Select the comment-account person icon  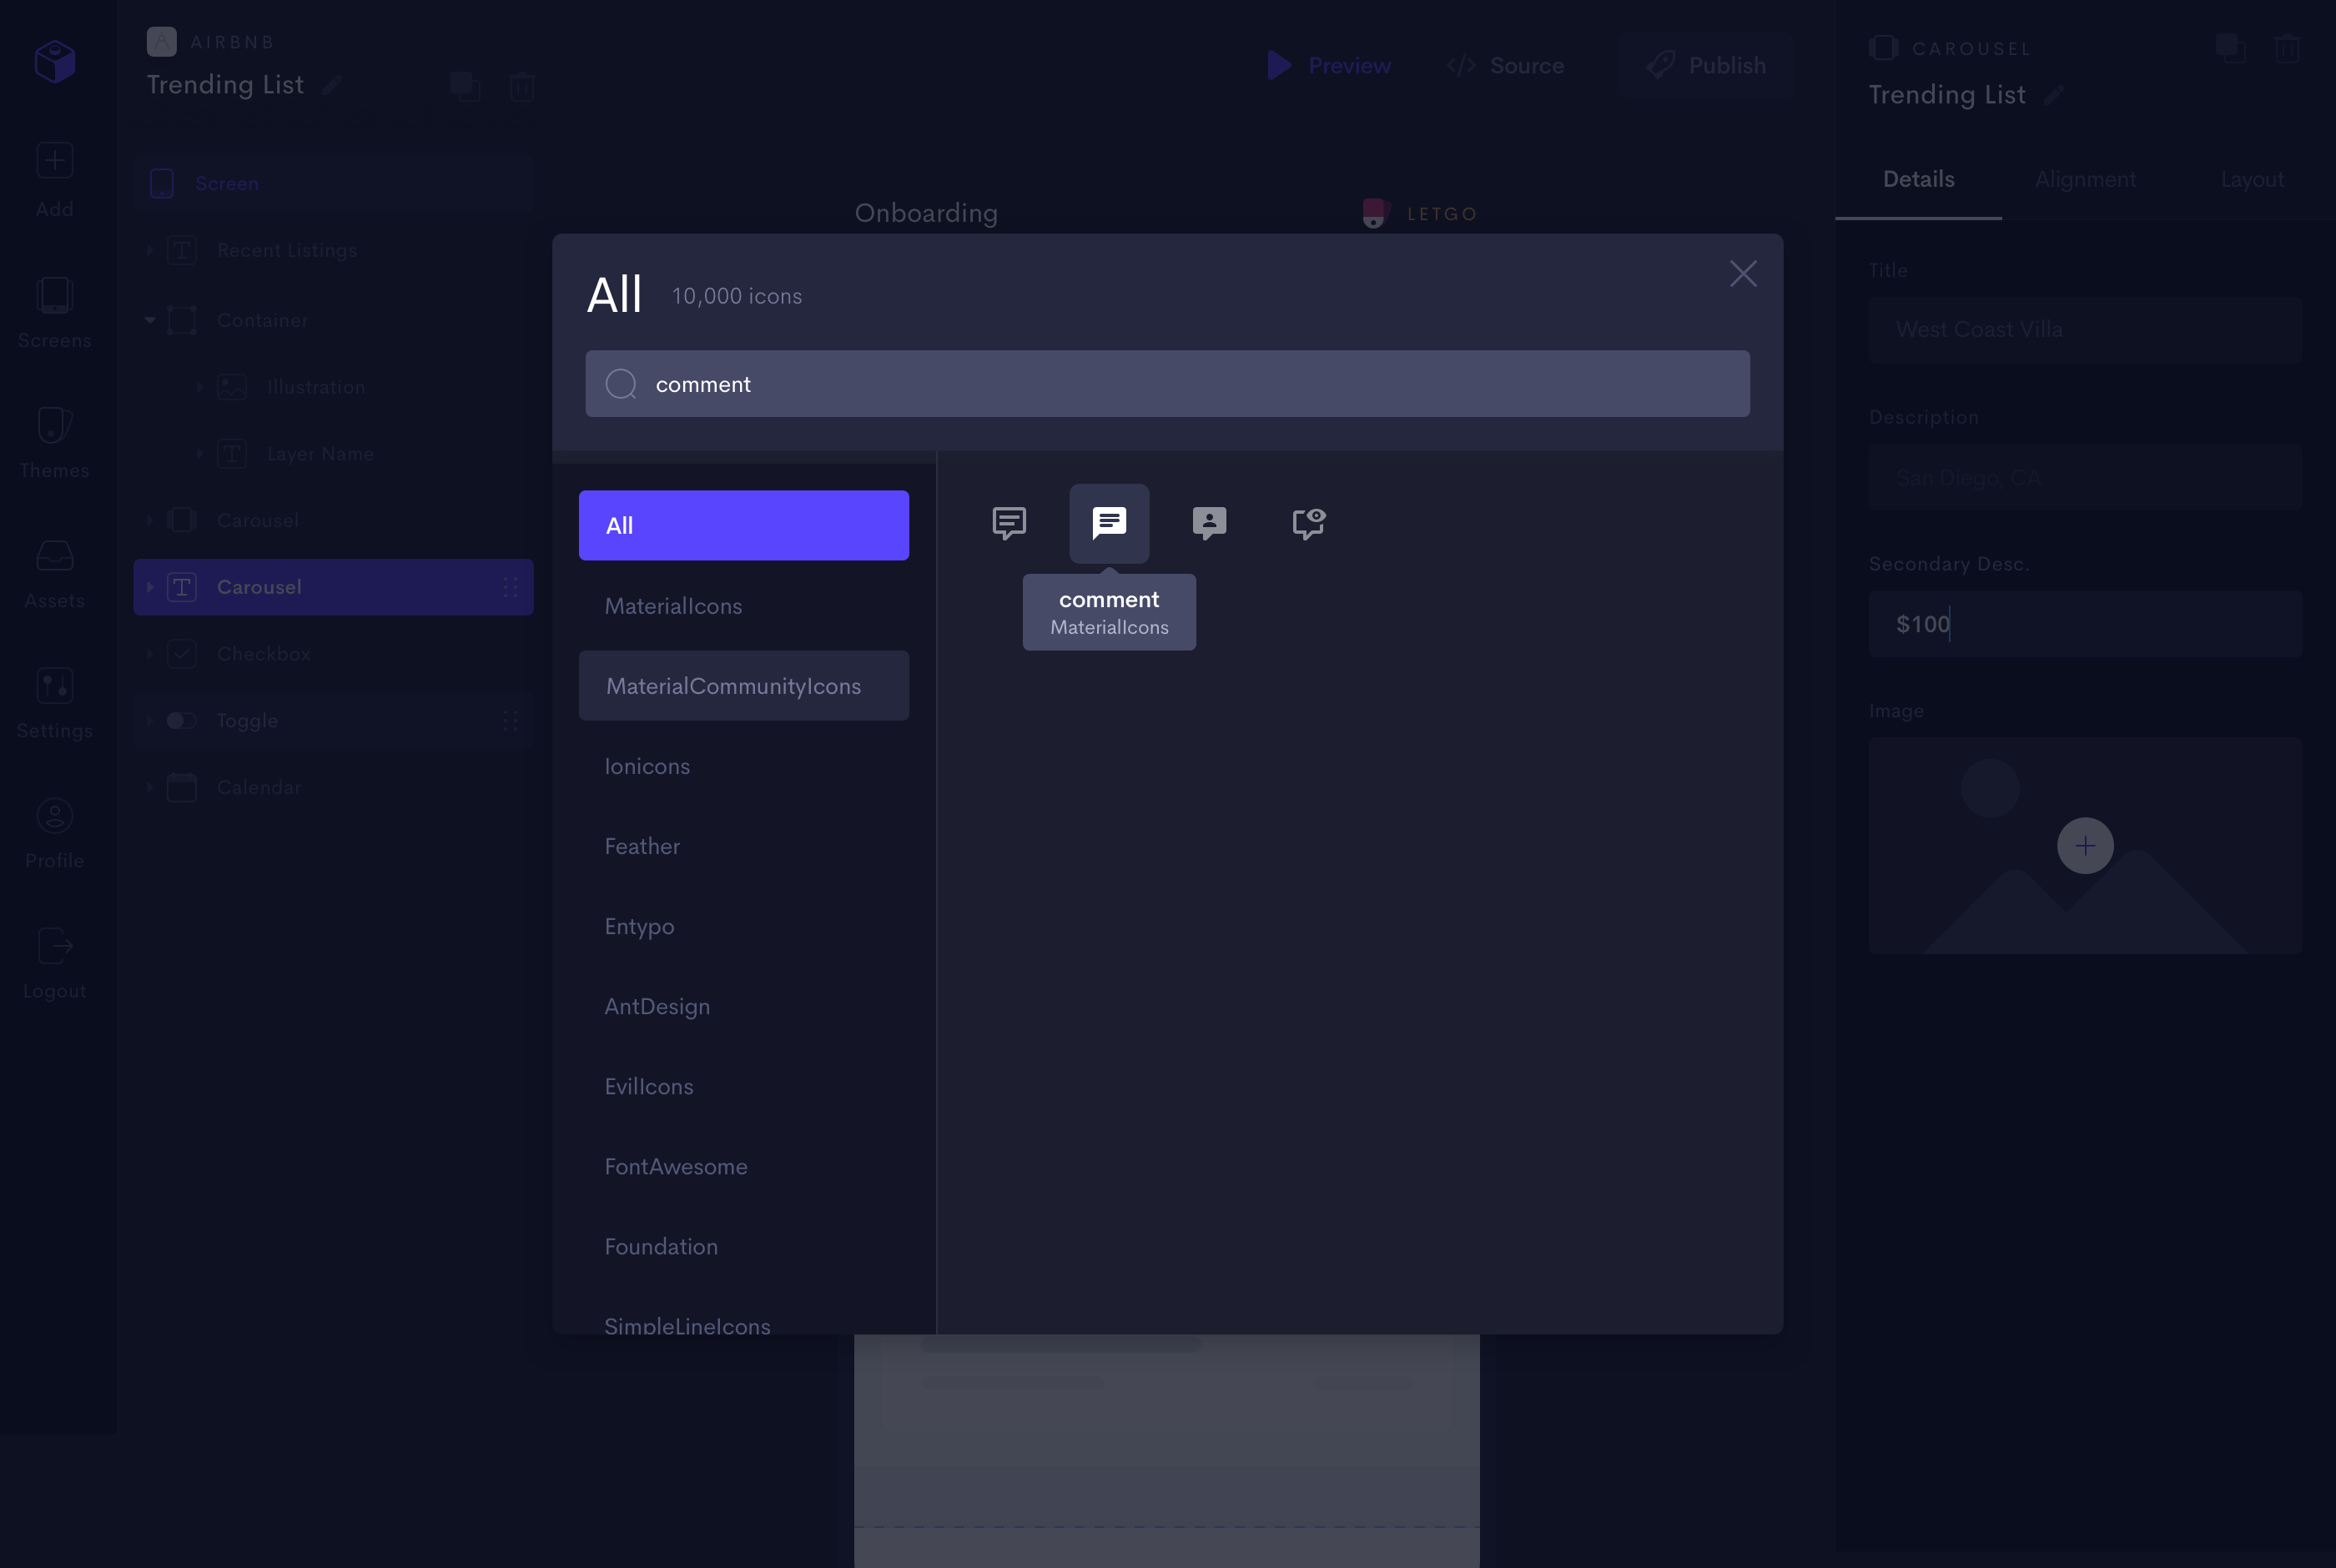tap(1209, 523)
